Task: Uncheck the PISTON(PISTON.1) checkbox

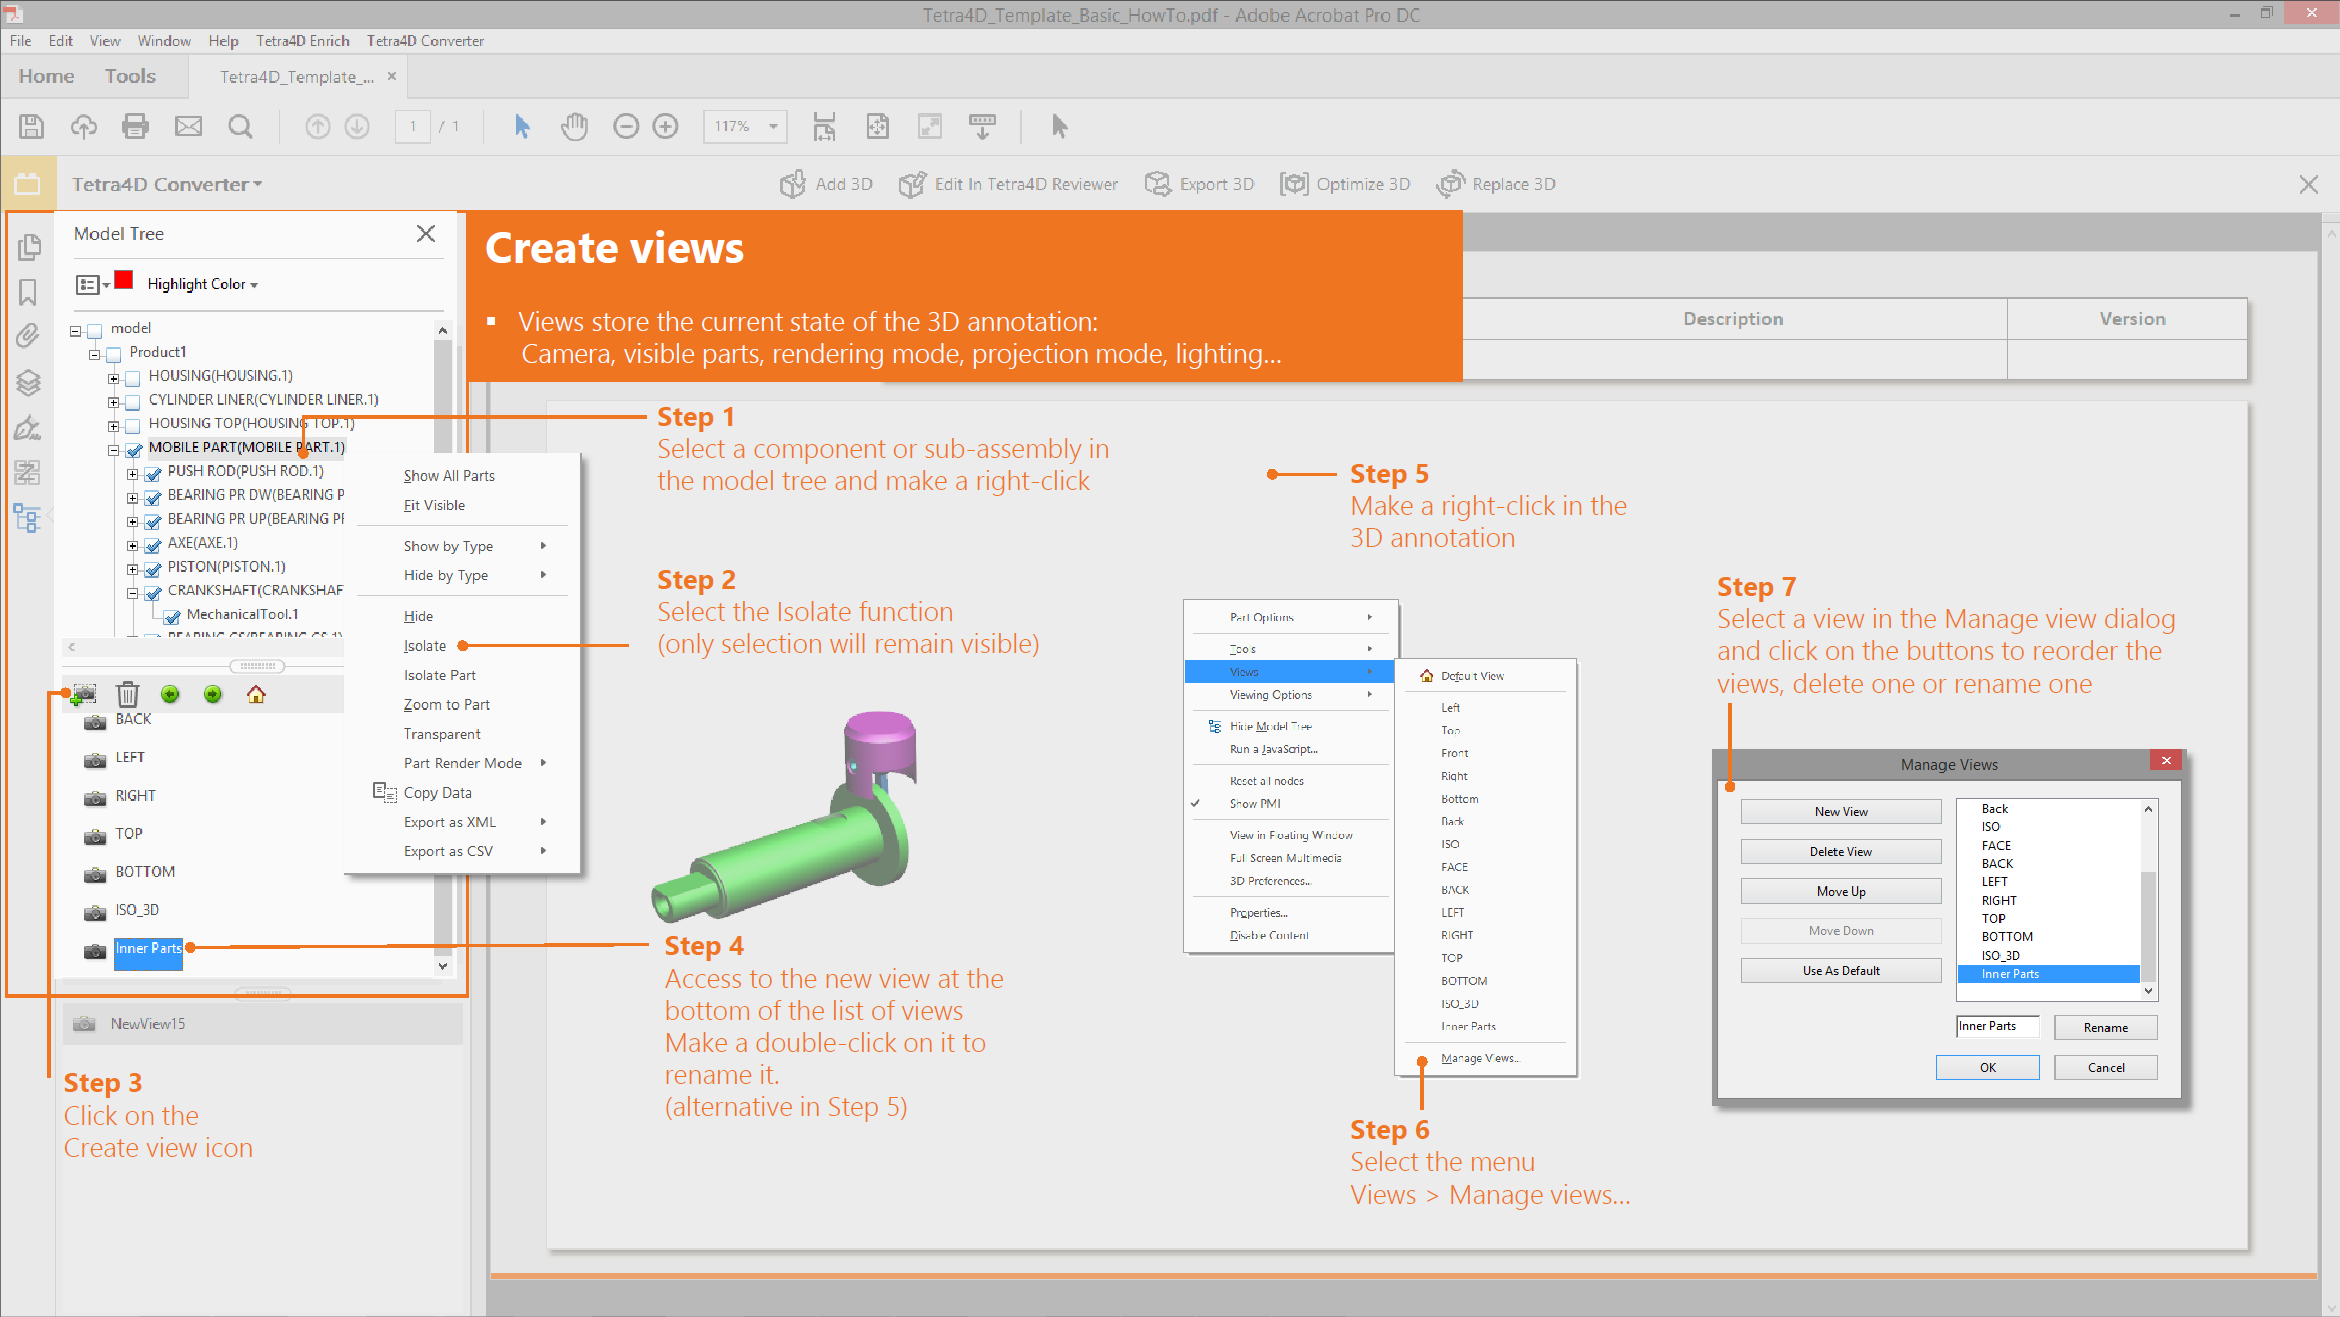Action: [152, 569]
